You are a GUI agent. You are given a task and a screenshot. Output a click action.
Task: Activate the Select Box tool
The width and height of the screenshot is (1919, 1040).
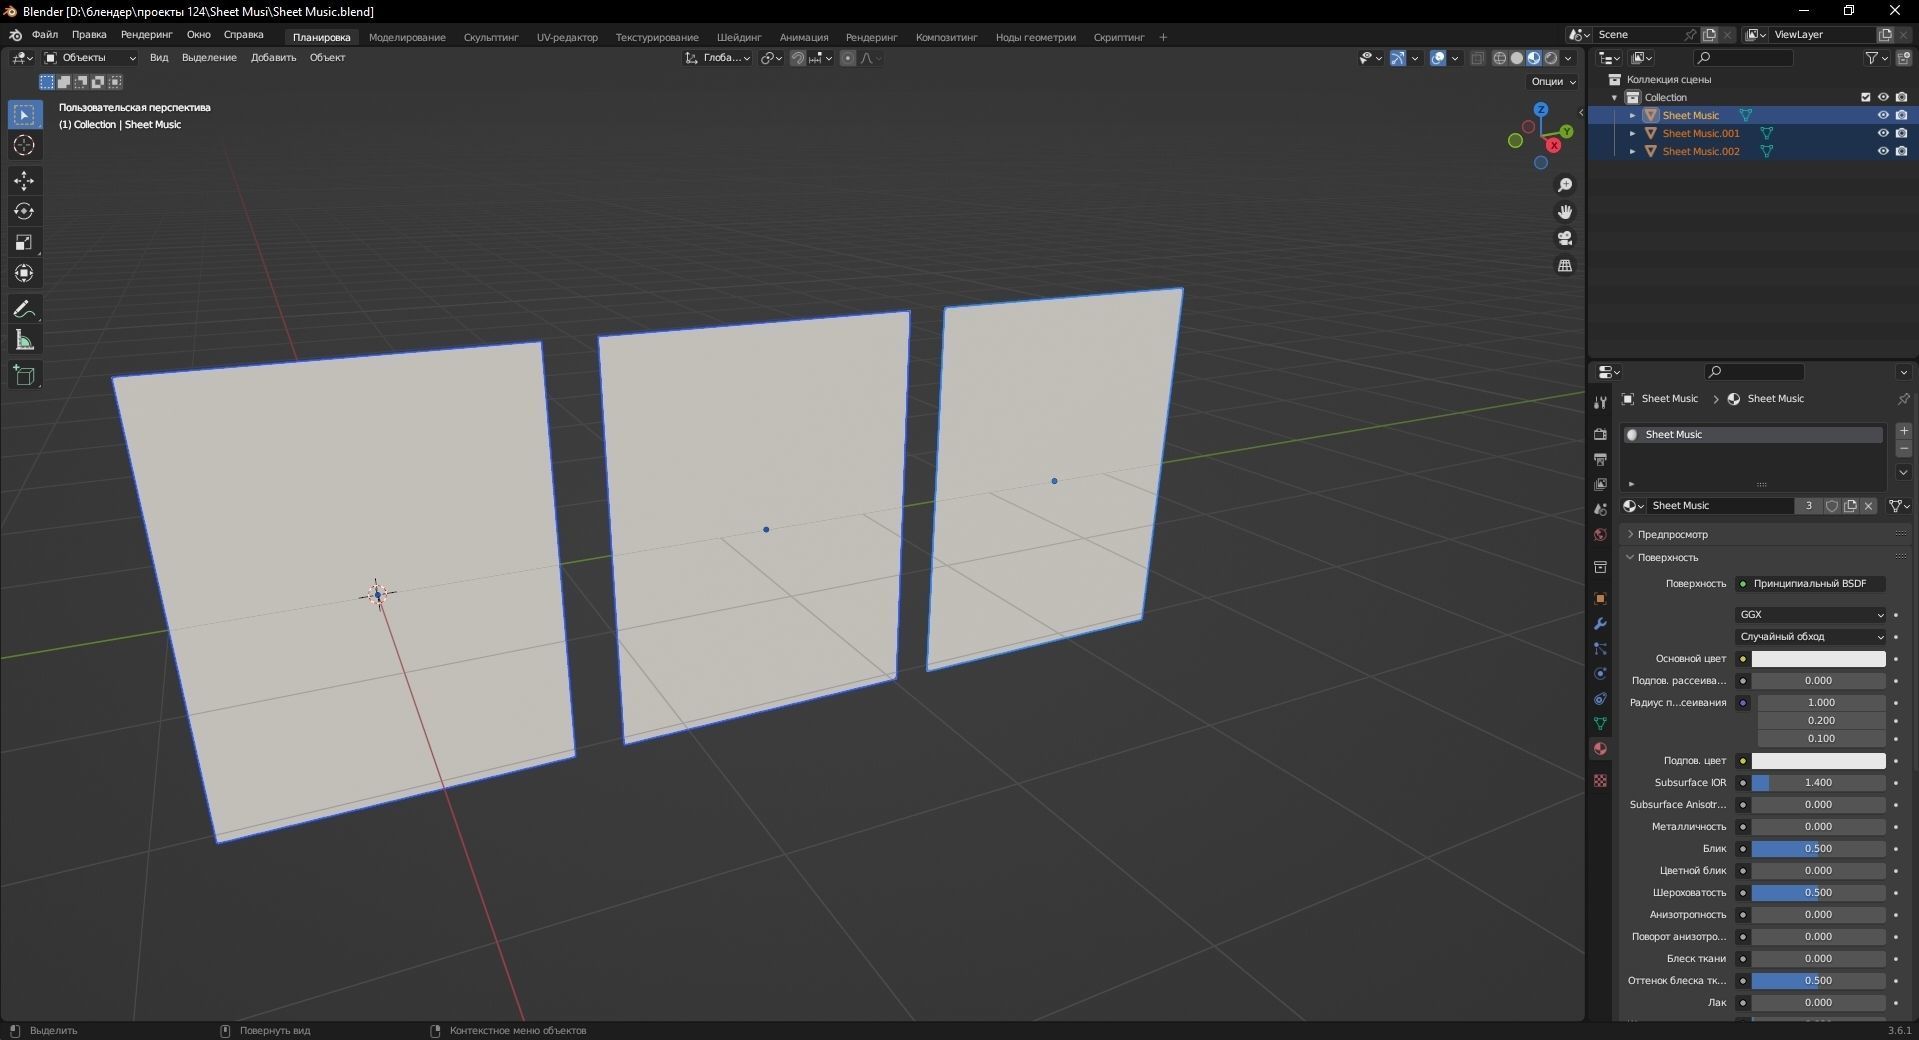[x=24, y=115]
